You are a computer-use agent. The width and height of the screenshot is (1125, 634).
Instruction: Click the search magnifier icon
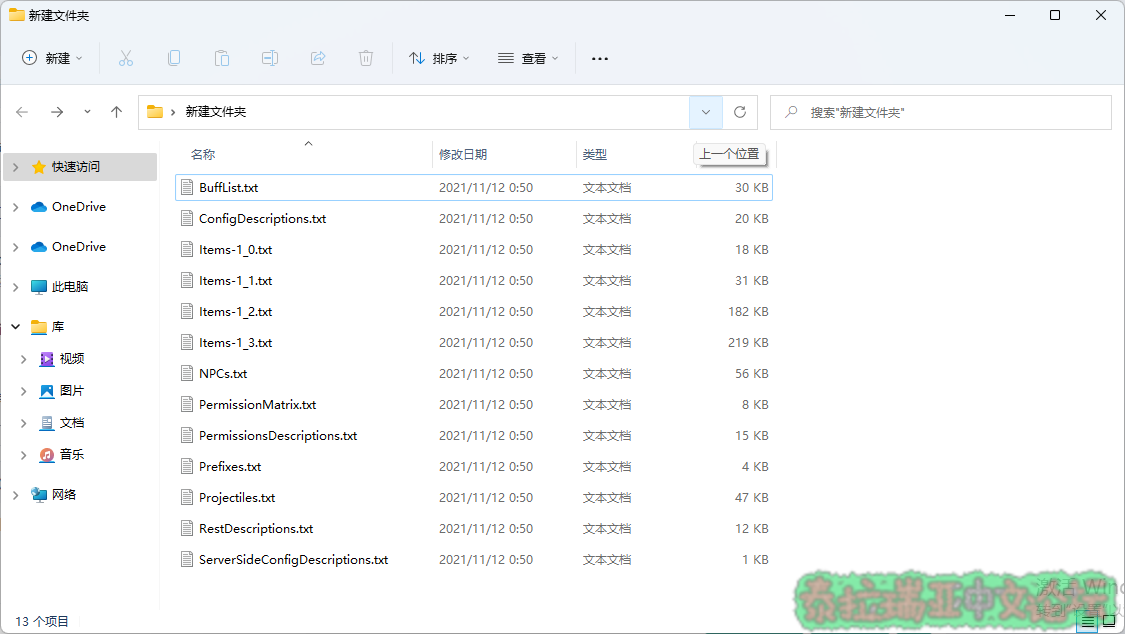pyautogui.click(x=791, y=112)
